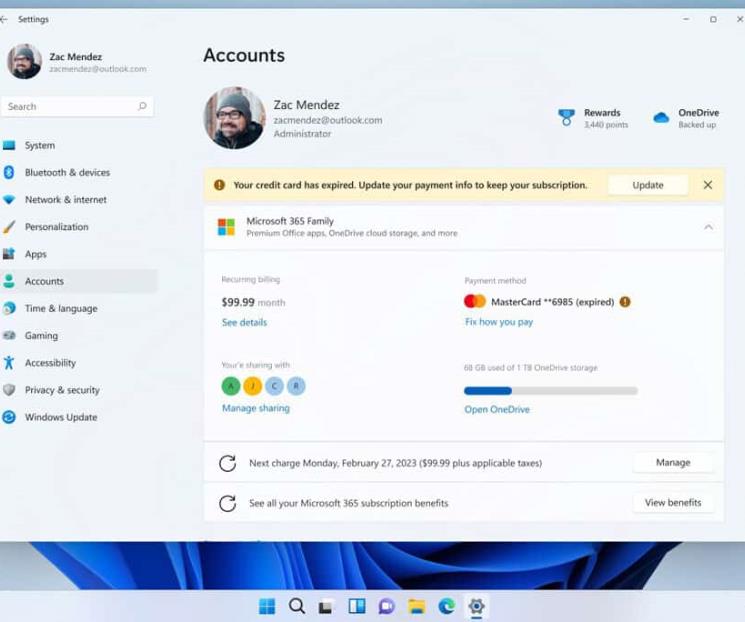Open the Windows Start button on taskbar

tap(267, 606)
